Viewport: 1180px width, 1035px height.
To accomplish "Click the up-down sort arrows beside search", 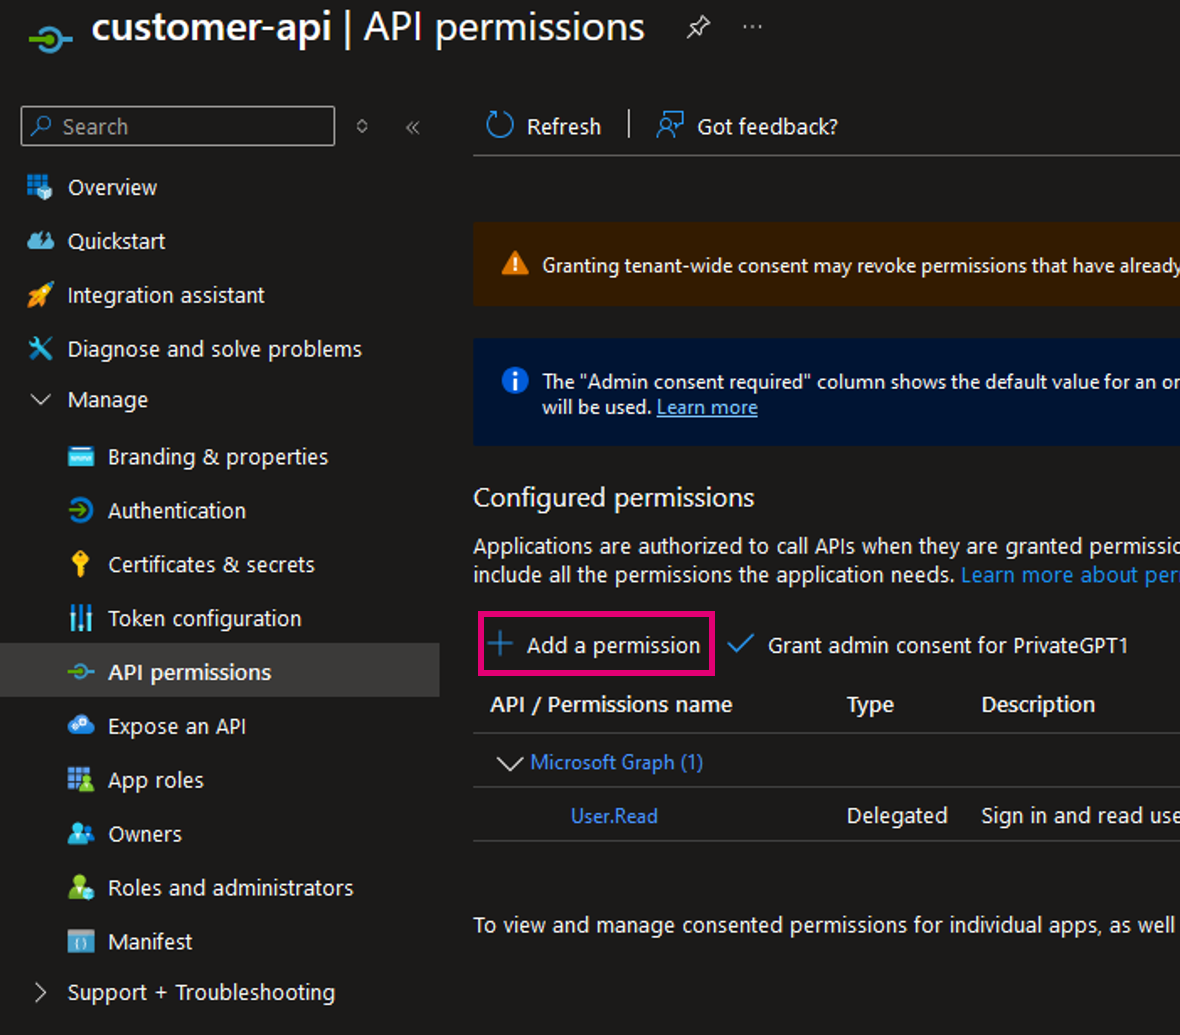I will pyautogui.click(x=362, y=127).
